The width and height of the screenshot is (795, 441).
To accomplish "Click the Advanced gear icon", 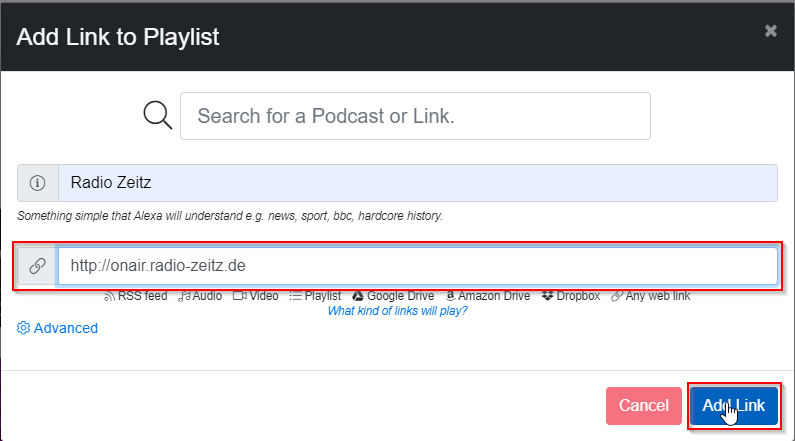I will click(23, 328).
